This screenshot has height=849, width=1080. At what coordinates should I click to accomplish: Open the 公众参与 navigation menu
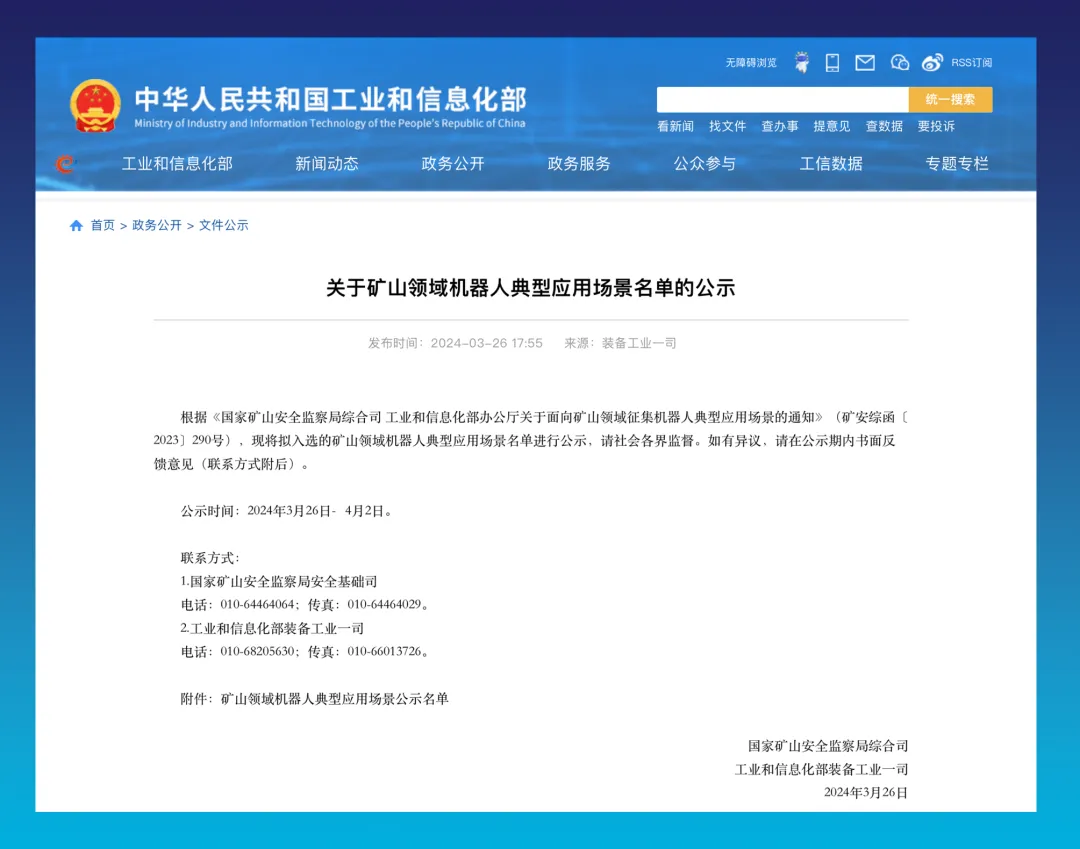pos(706,164)
